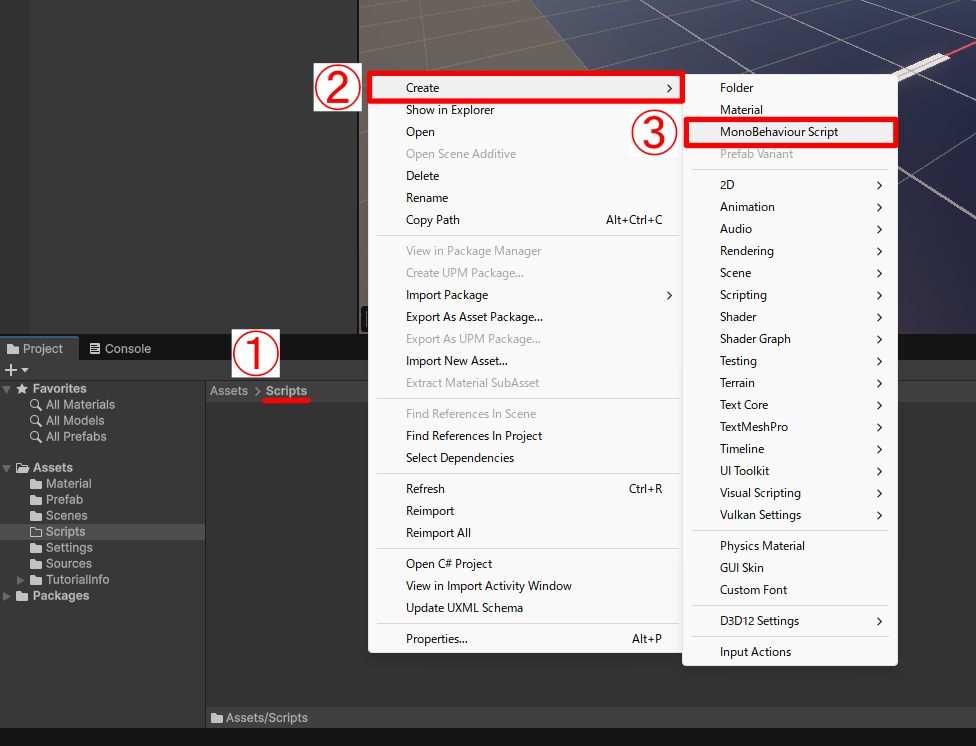Image resolution: width=976 pixels, height=746 pixels.
Task: Collapse the Favorites section triangle
Action: coord(8,389)
